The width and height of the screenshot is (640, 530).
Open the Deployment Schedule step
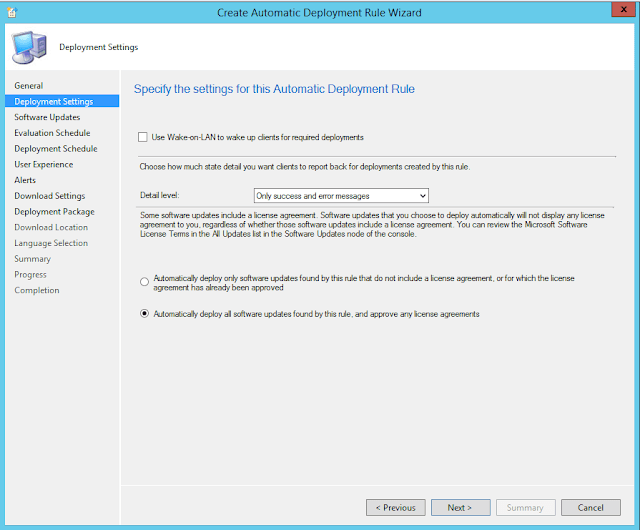[55, 149]
